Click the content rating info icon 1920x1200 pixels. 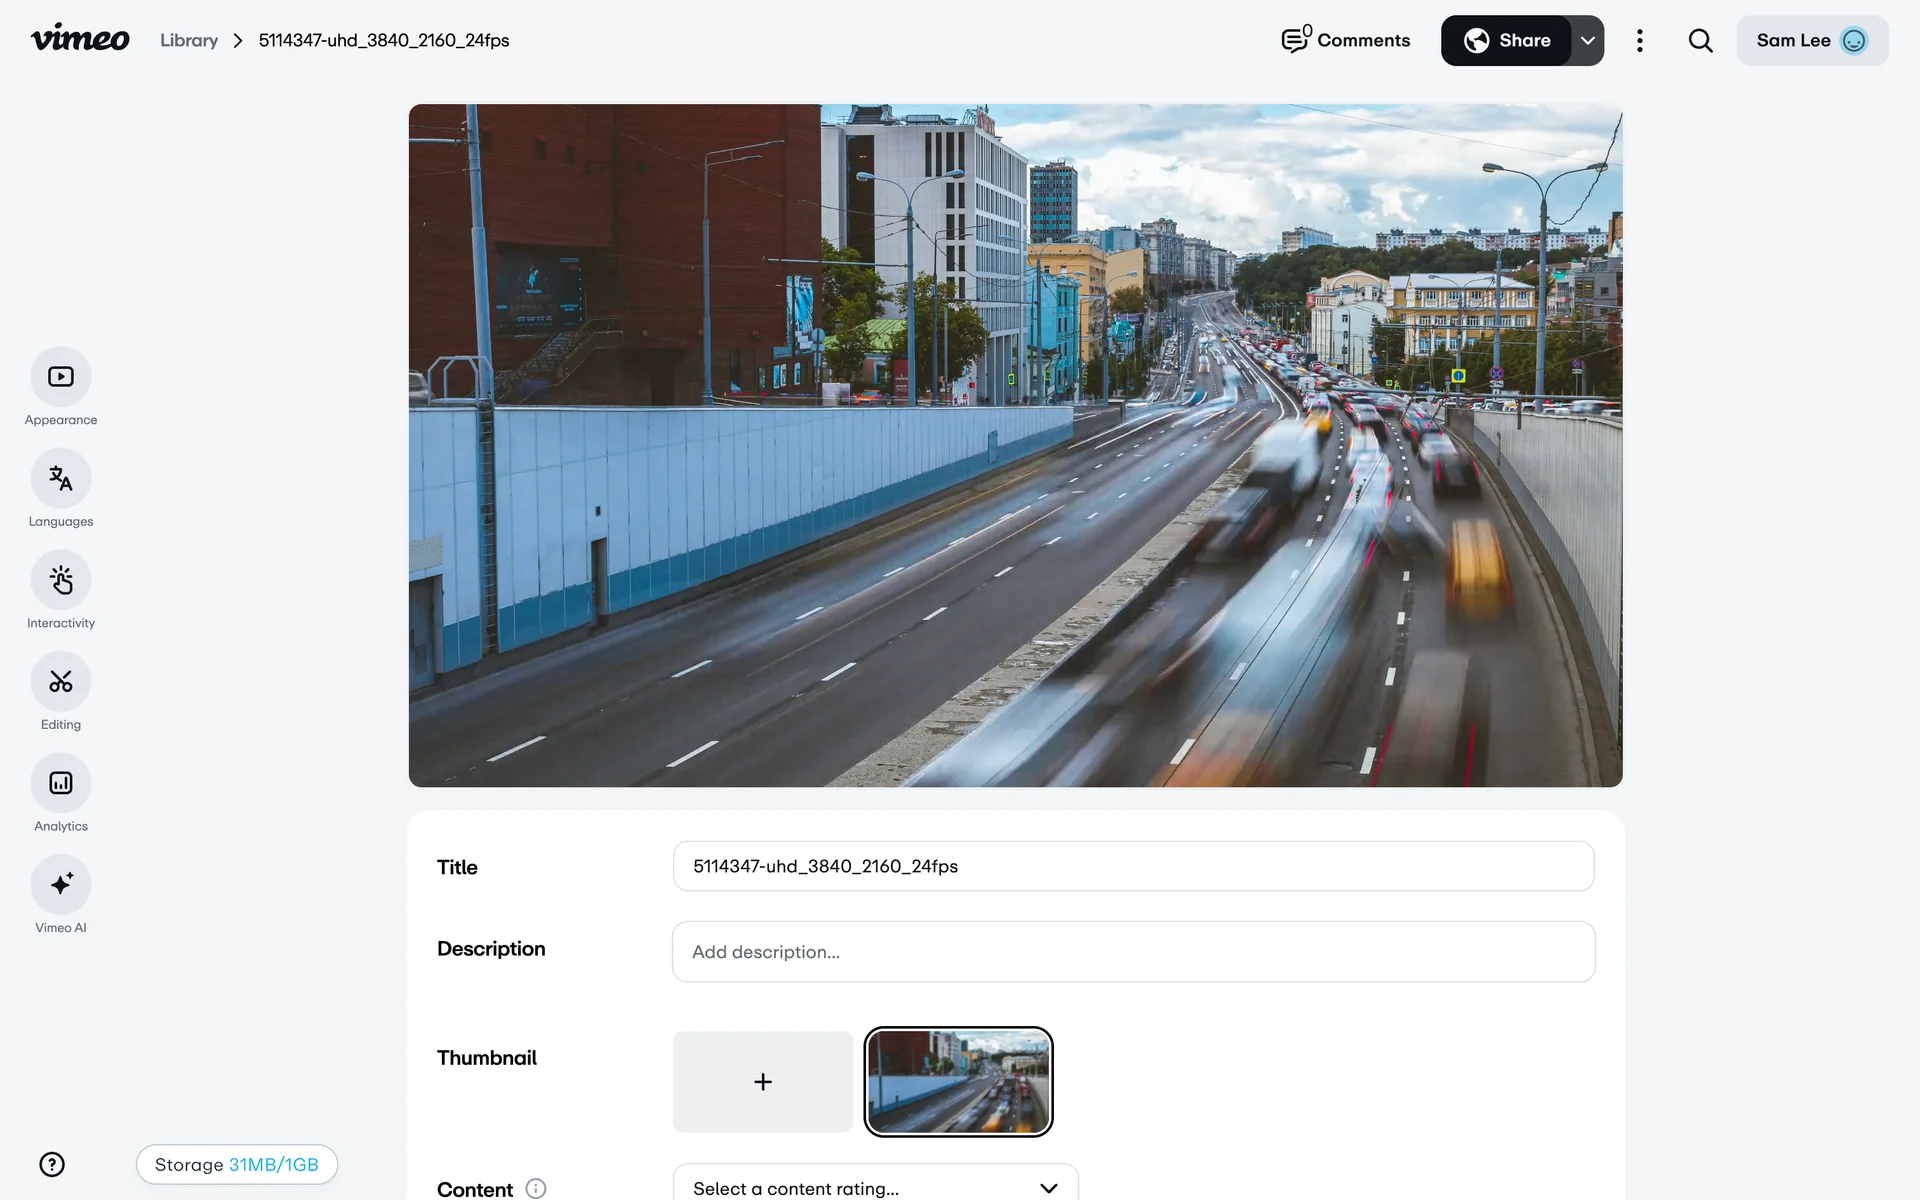pos(536,1188)
